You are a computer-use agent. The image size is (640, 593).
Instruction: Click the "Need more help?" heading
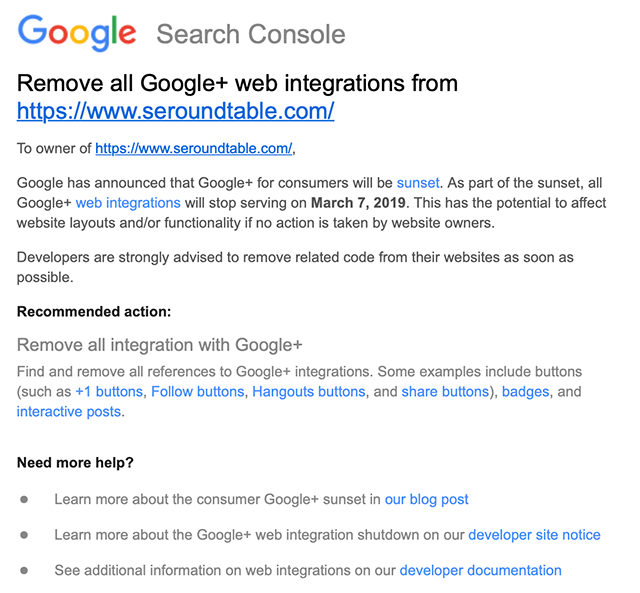75,463
